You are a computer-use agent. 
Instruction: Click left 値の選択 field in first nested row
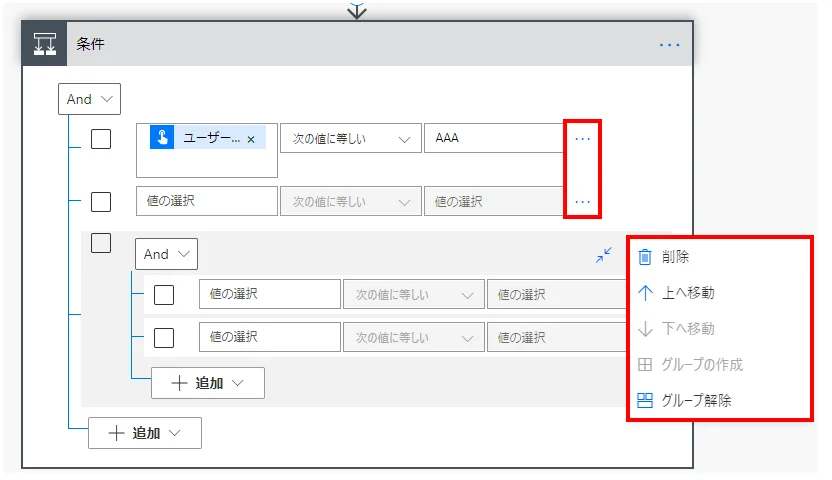click(270, 294)
